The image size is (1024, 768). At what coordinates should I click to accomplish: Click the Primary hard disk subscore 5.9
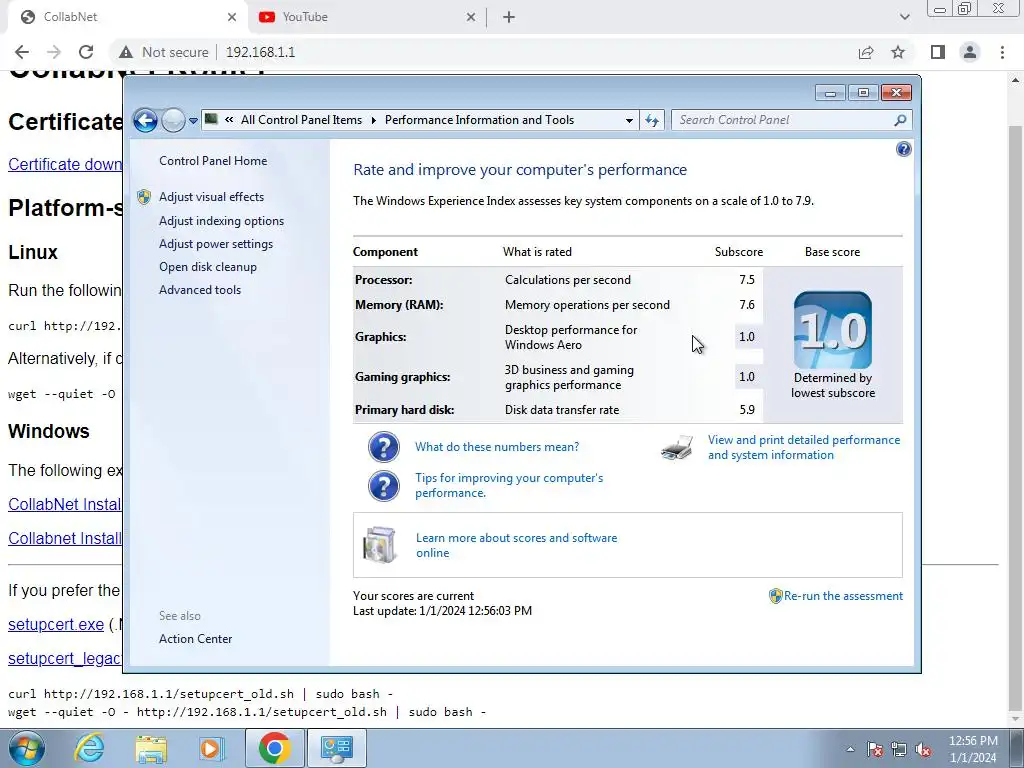pos(746,410)
